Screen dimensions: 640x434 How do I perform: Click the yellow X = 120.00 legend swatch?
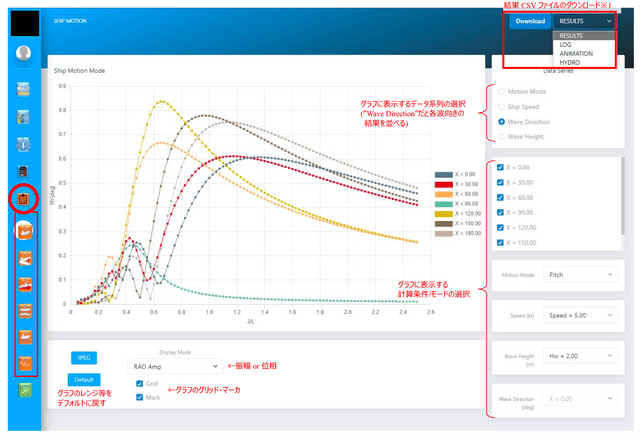click(x=444, y=214)
